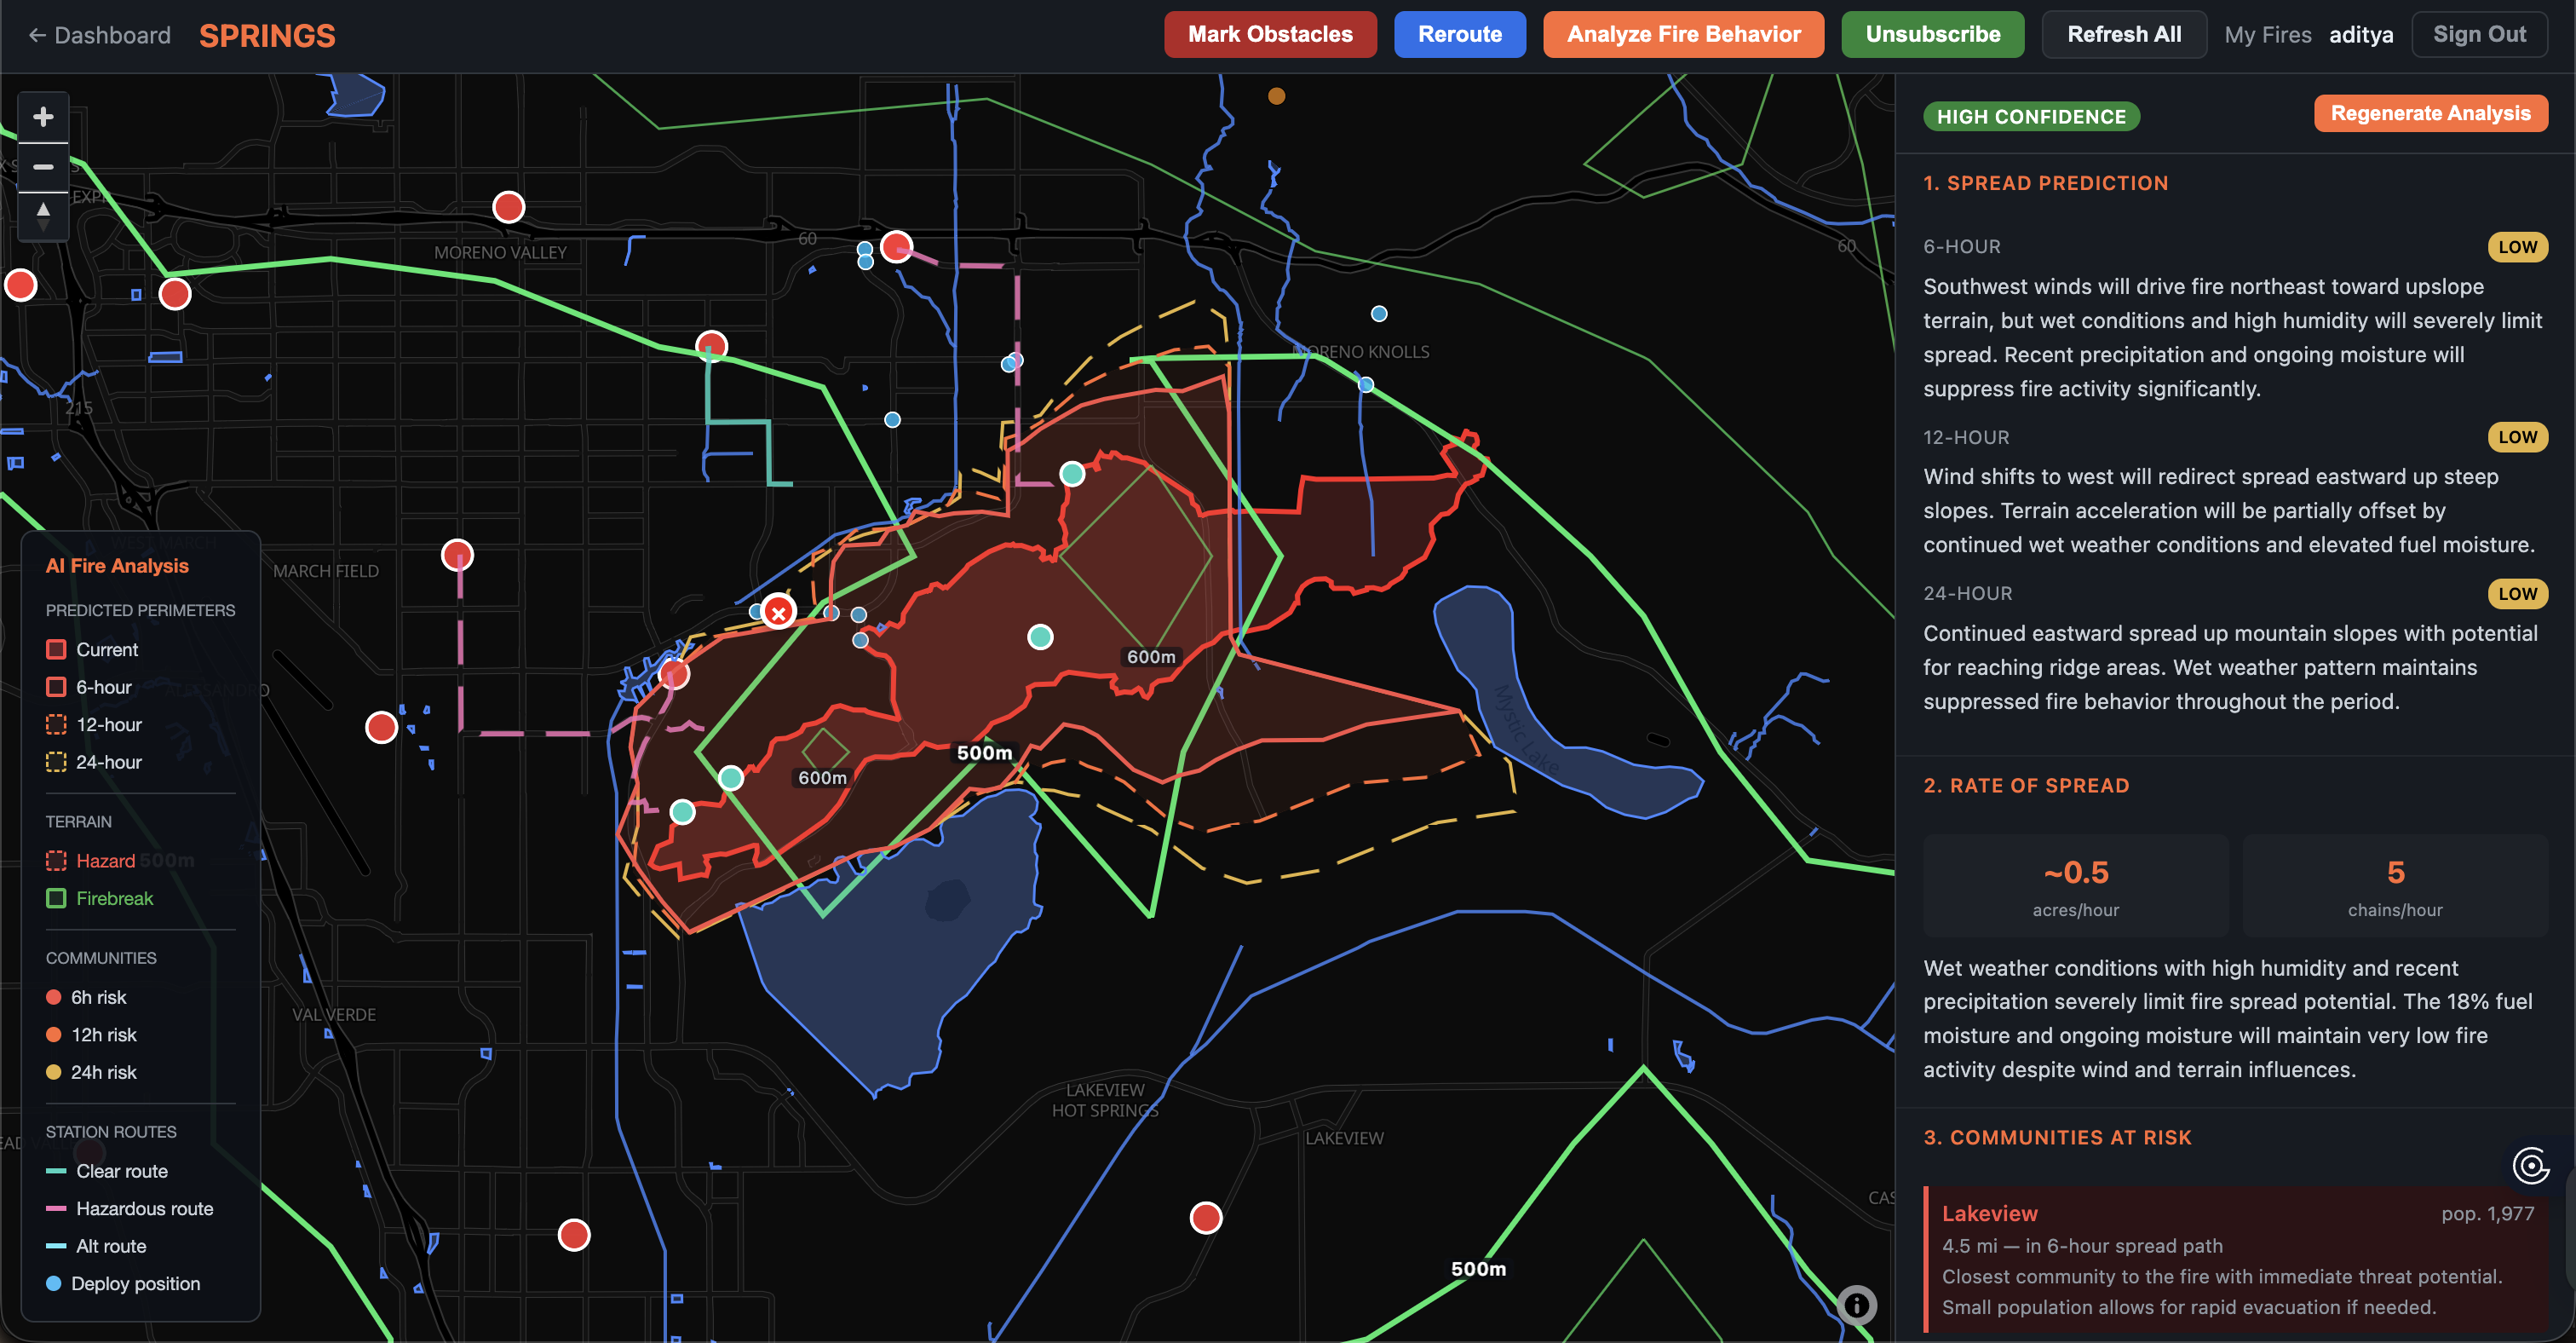Screen dimensions: 2576x1343
Task: Reset map bearing with the compass button
Action: click(x=43, y=215)
